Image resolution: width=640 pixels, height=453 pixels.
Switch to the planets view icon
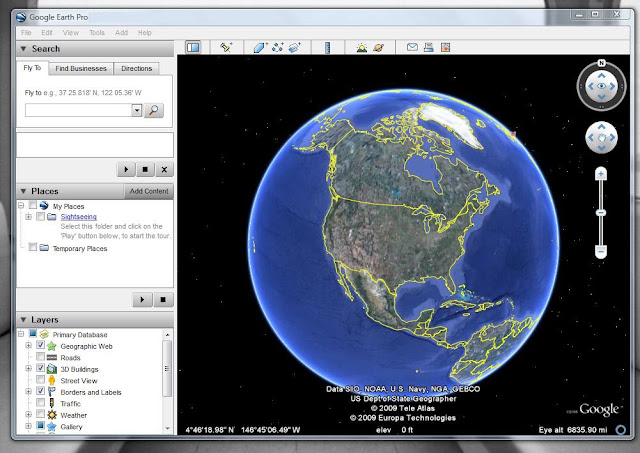click(x=378, y=48)
